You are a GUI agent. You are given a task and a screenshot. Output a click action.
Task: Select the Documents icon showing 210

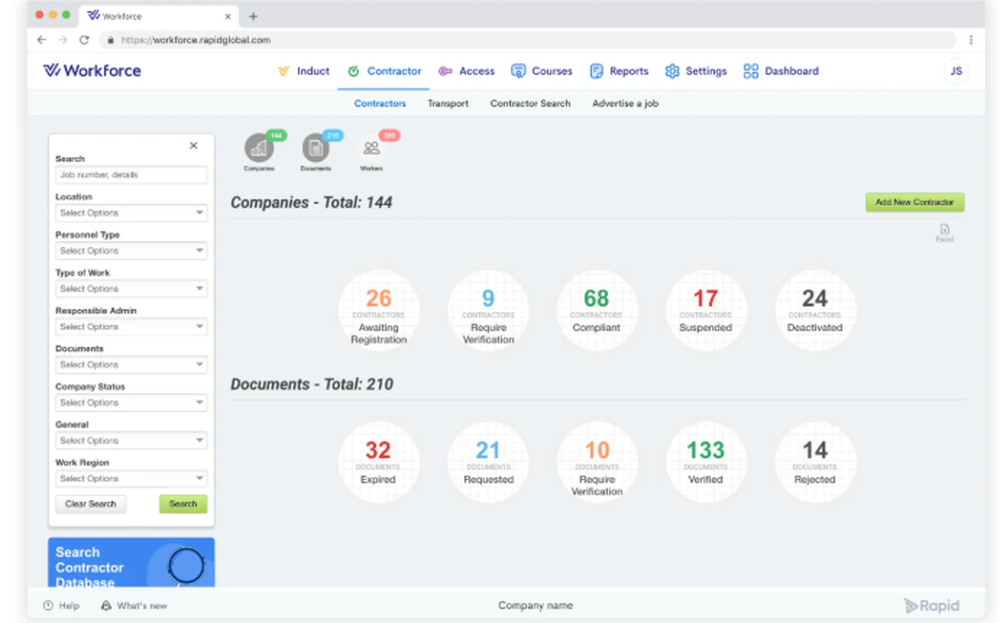click(x=316, y=148)
